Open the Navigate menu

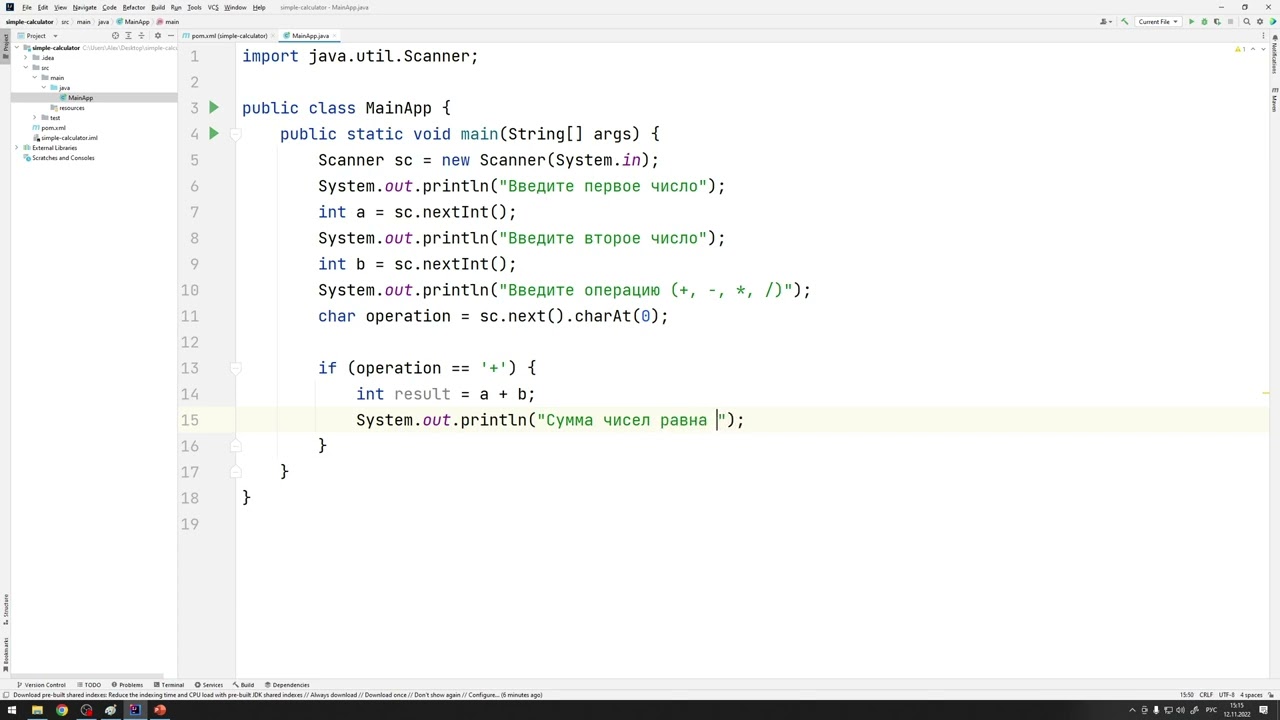point(84,7)
